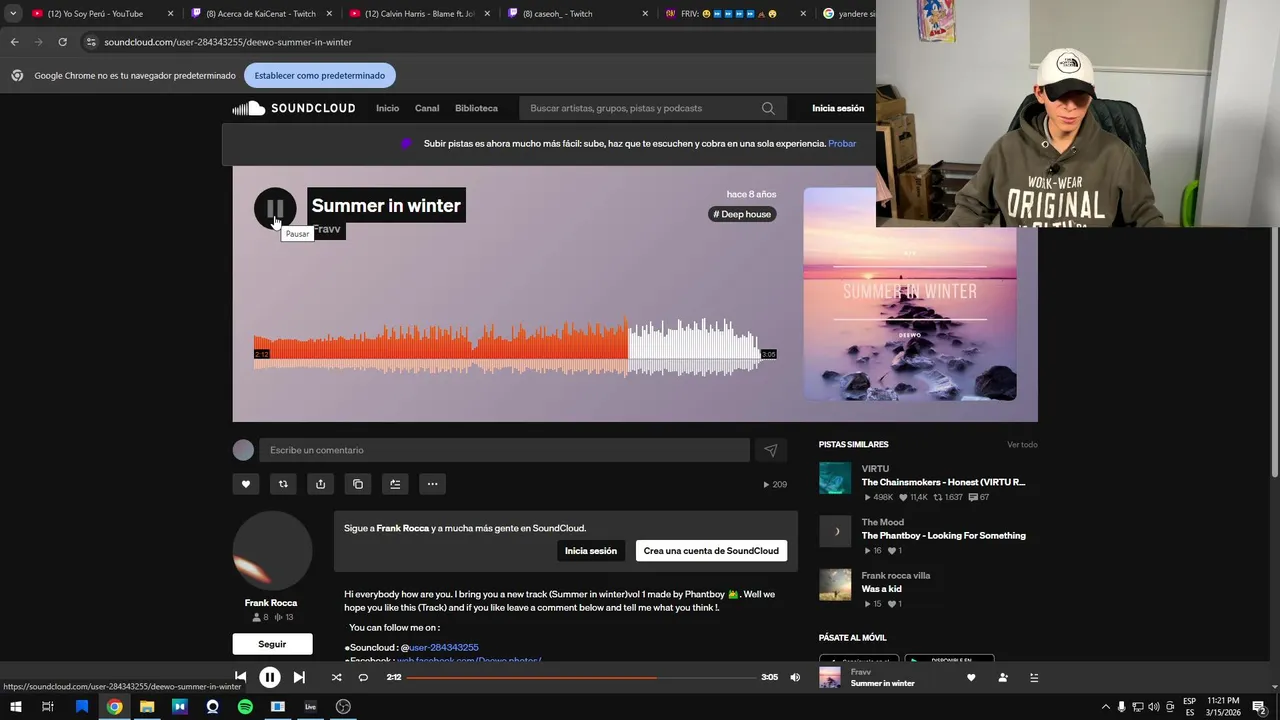Toggle repeat in the bottom player

point(363,677)
